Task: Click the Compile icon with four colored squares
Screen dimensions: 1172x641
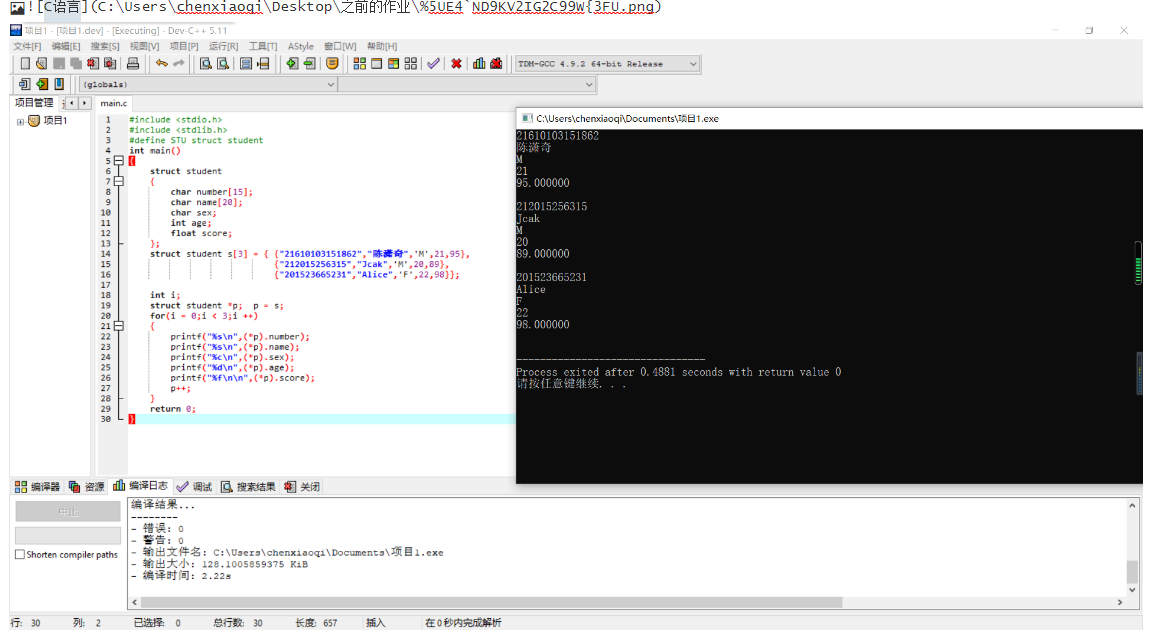Action: [359, 64]
